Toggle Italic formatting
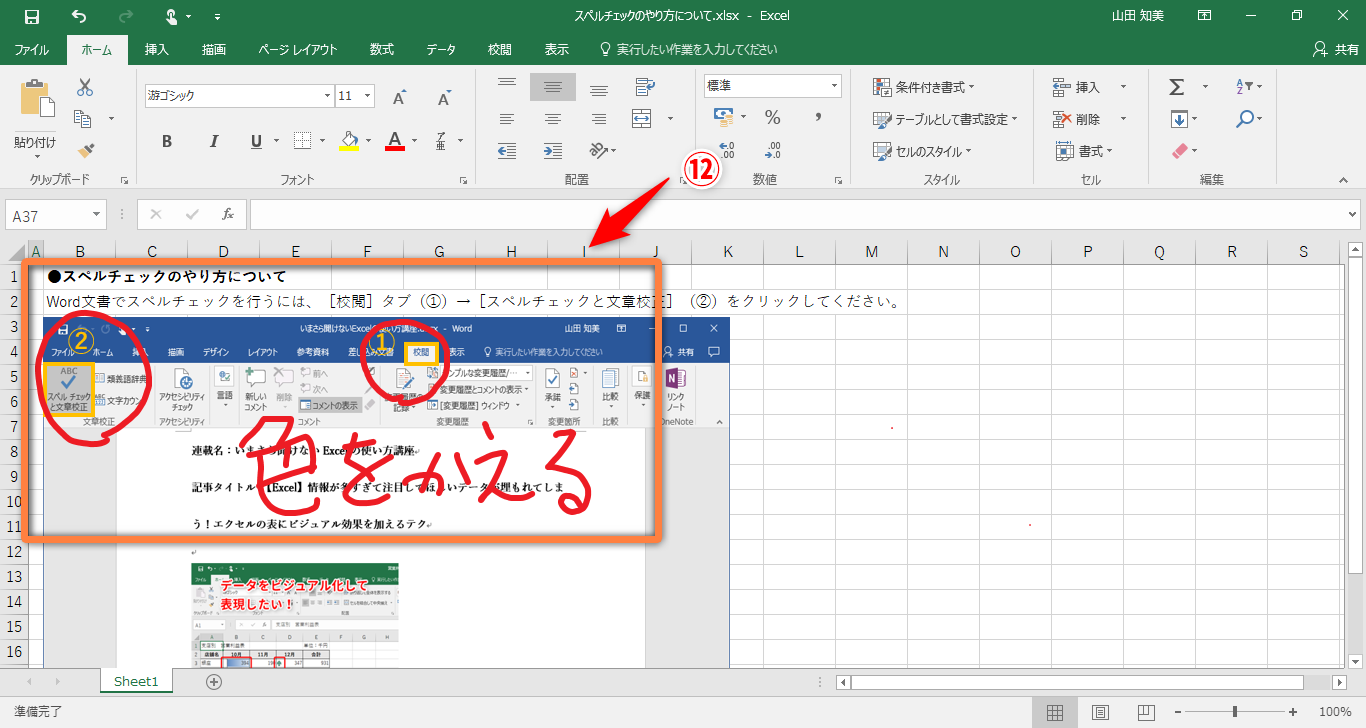 pos(212,141)
